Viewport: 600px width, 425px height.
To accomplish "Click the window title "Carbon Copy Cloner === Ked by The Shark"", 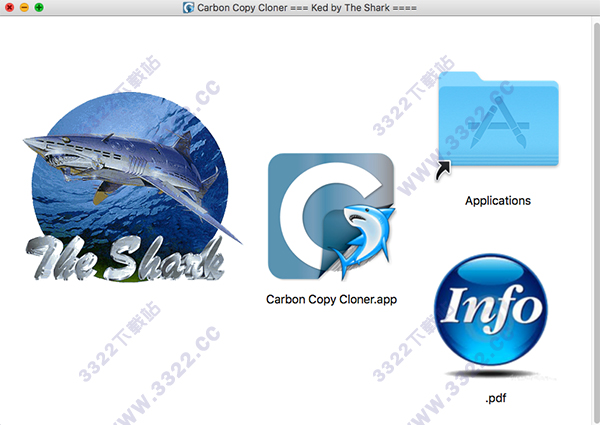I will point(307,8).
